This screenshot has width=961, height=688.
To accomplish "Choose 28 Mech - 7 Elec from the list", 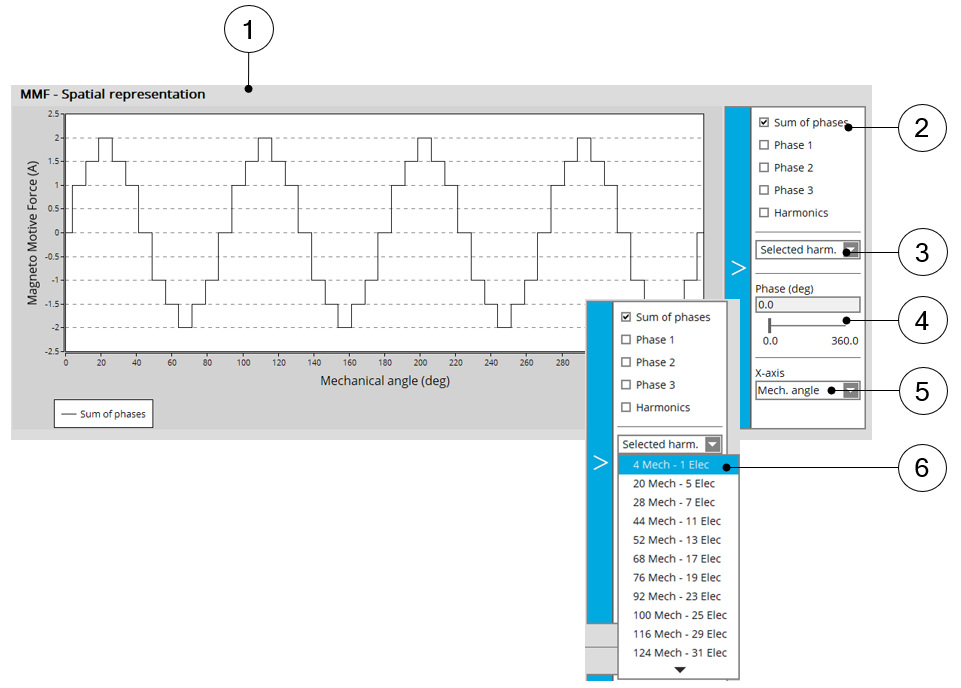I will [x=673, y=502].
